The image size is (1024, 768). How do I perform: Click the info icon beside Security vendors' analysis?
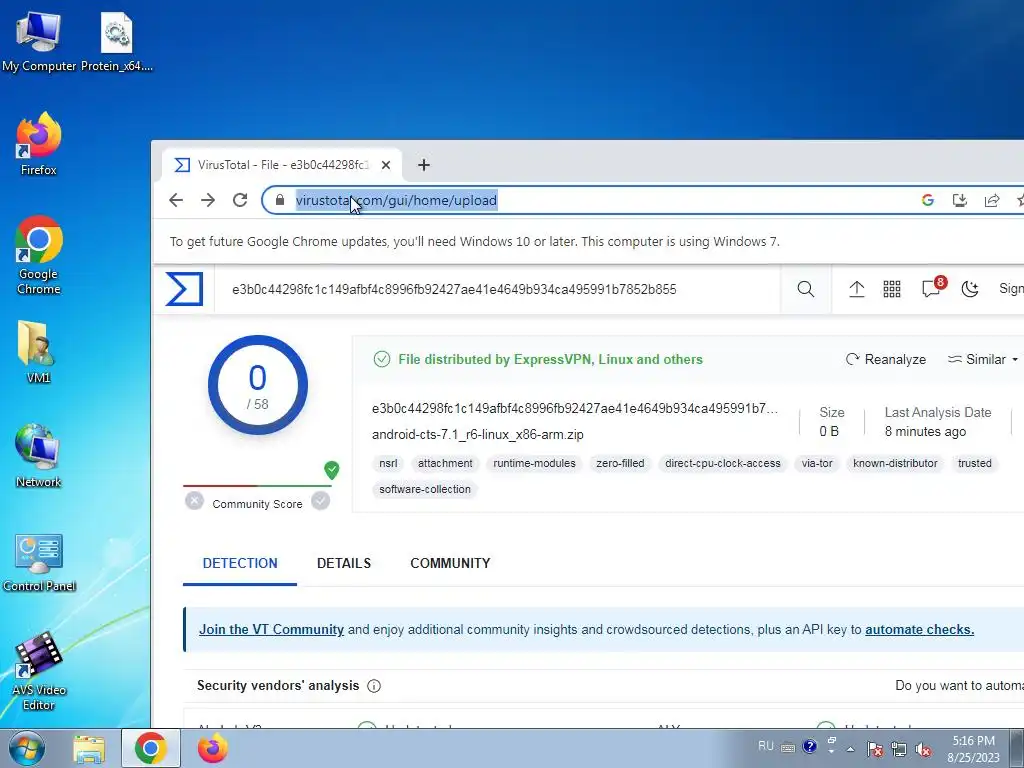coord(374,686)
